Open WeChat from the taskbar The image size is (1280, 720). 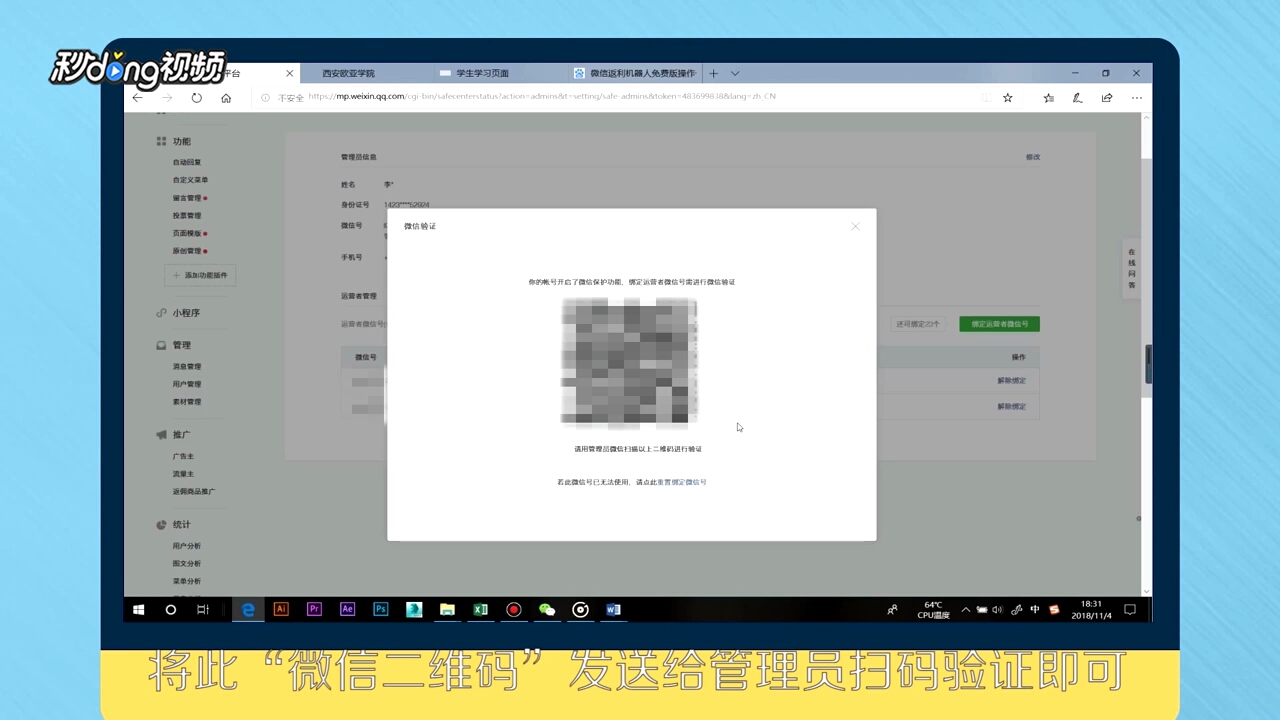coord(547,609)
